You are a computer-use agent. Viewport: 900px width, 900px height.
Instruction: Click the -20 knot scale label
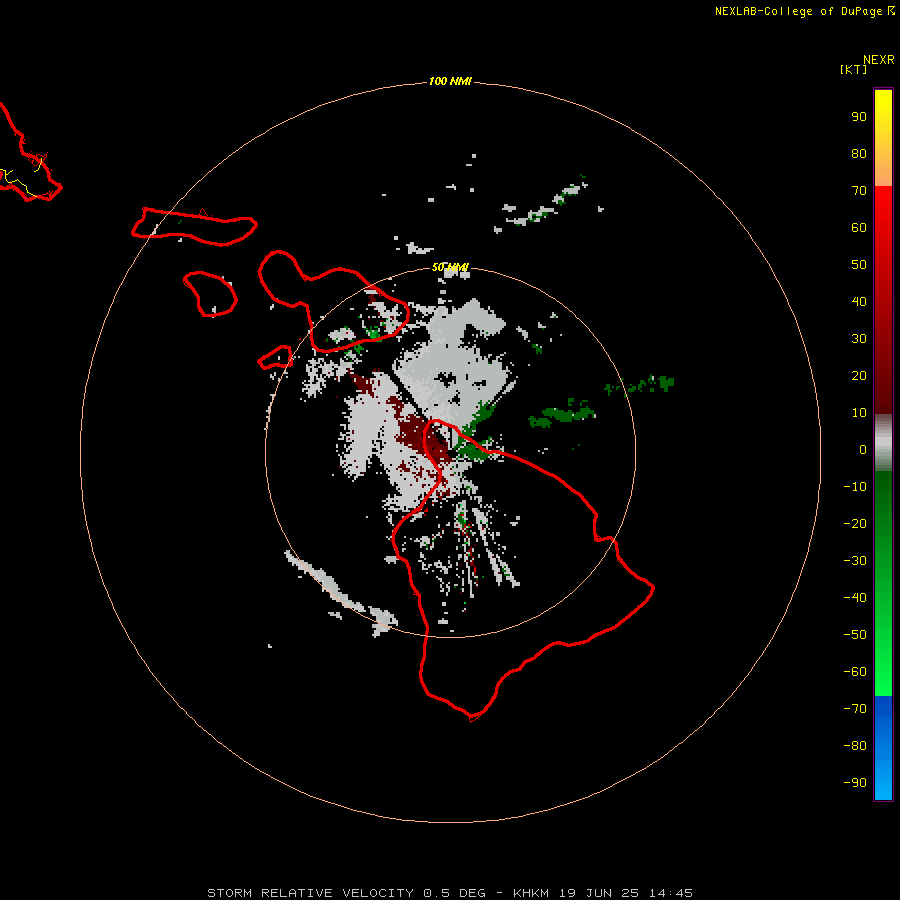855,524
